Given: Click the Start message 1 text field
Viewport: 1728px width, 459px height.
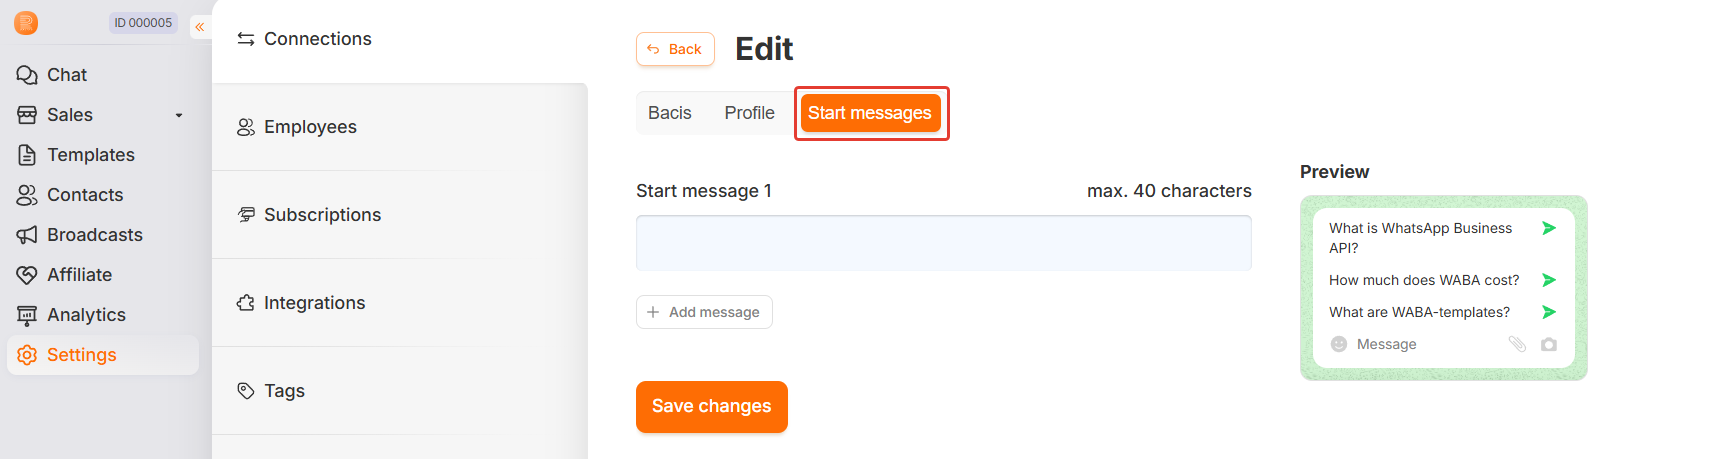Looking at the screenshot, I should coord(943,243).
